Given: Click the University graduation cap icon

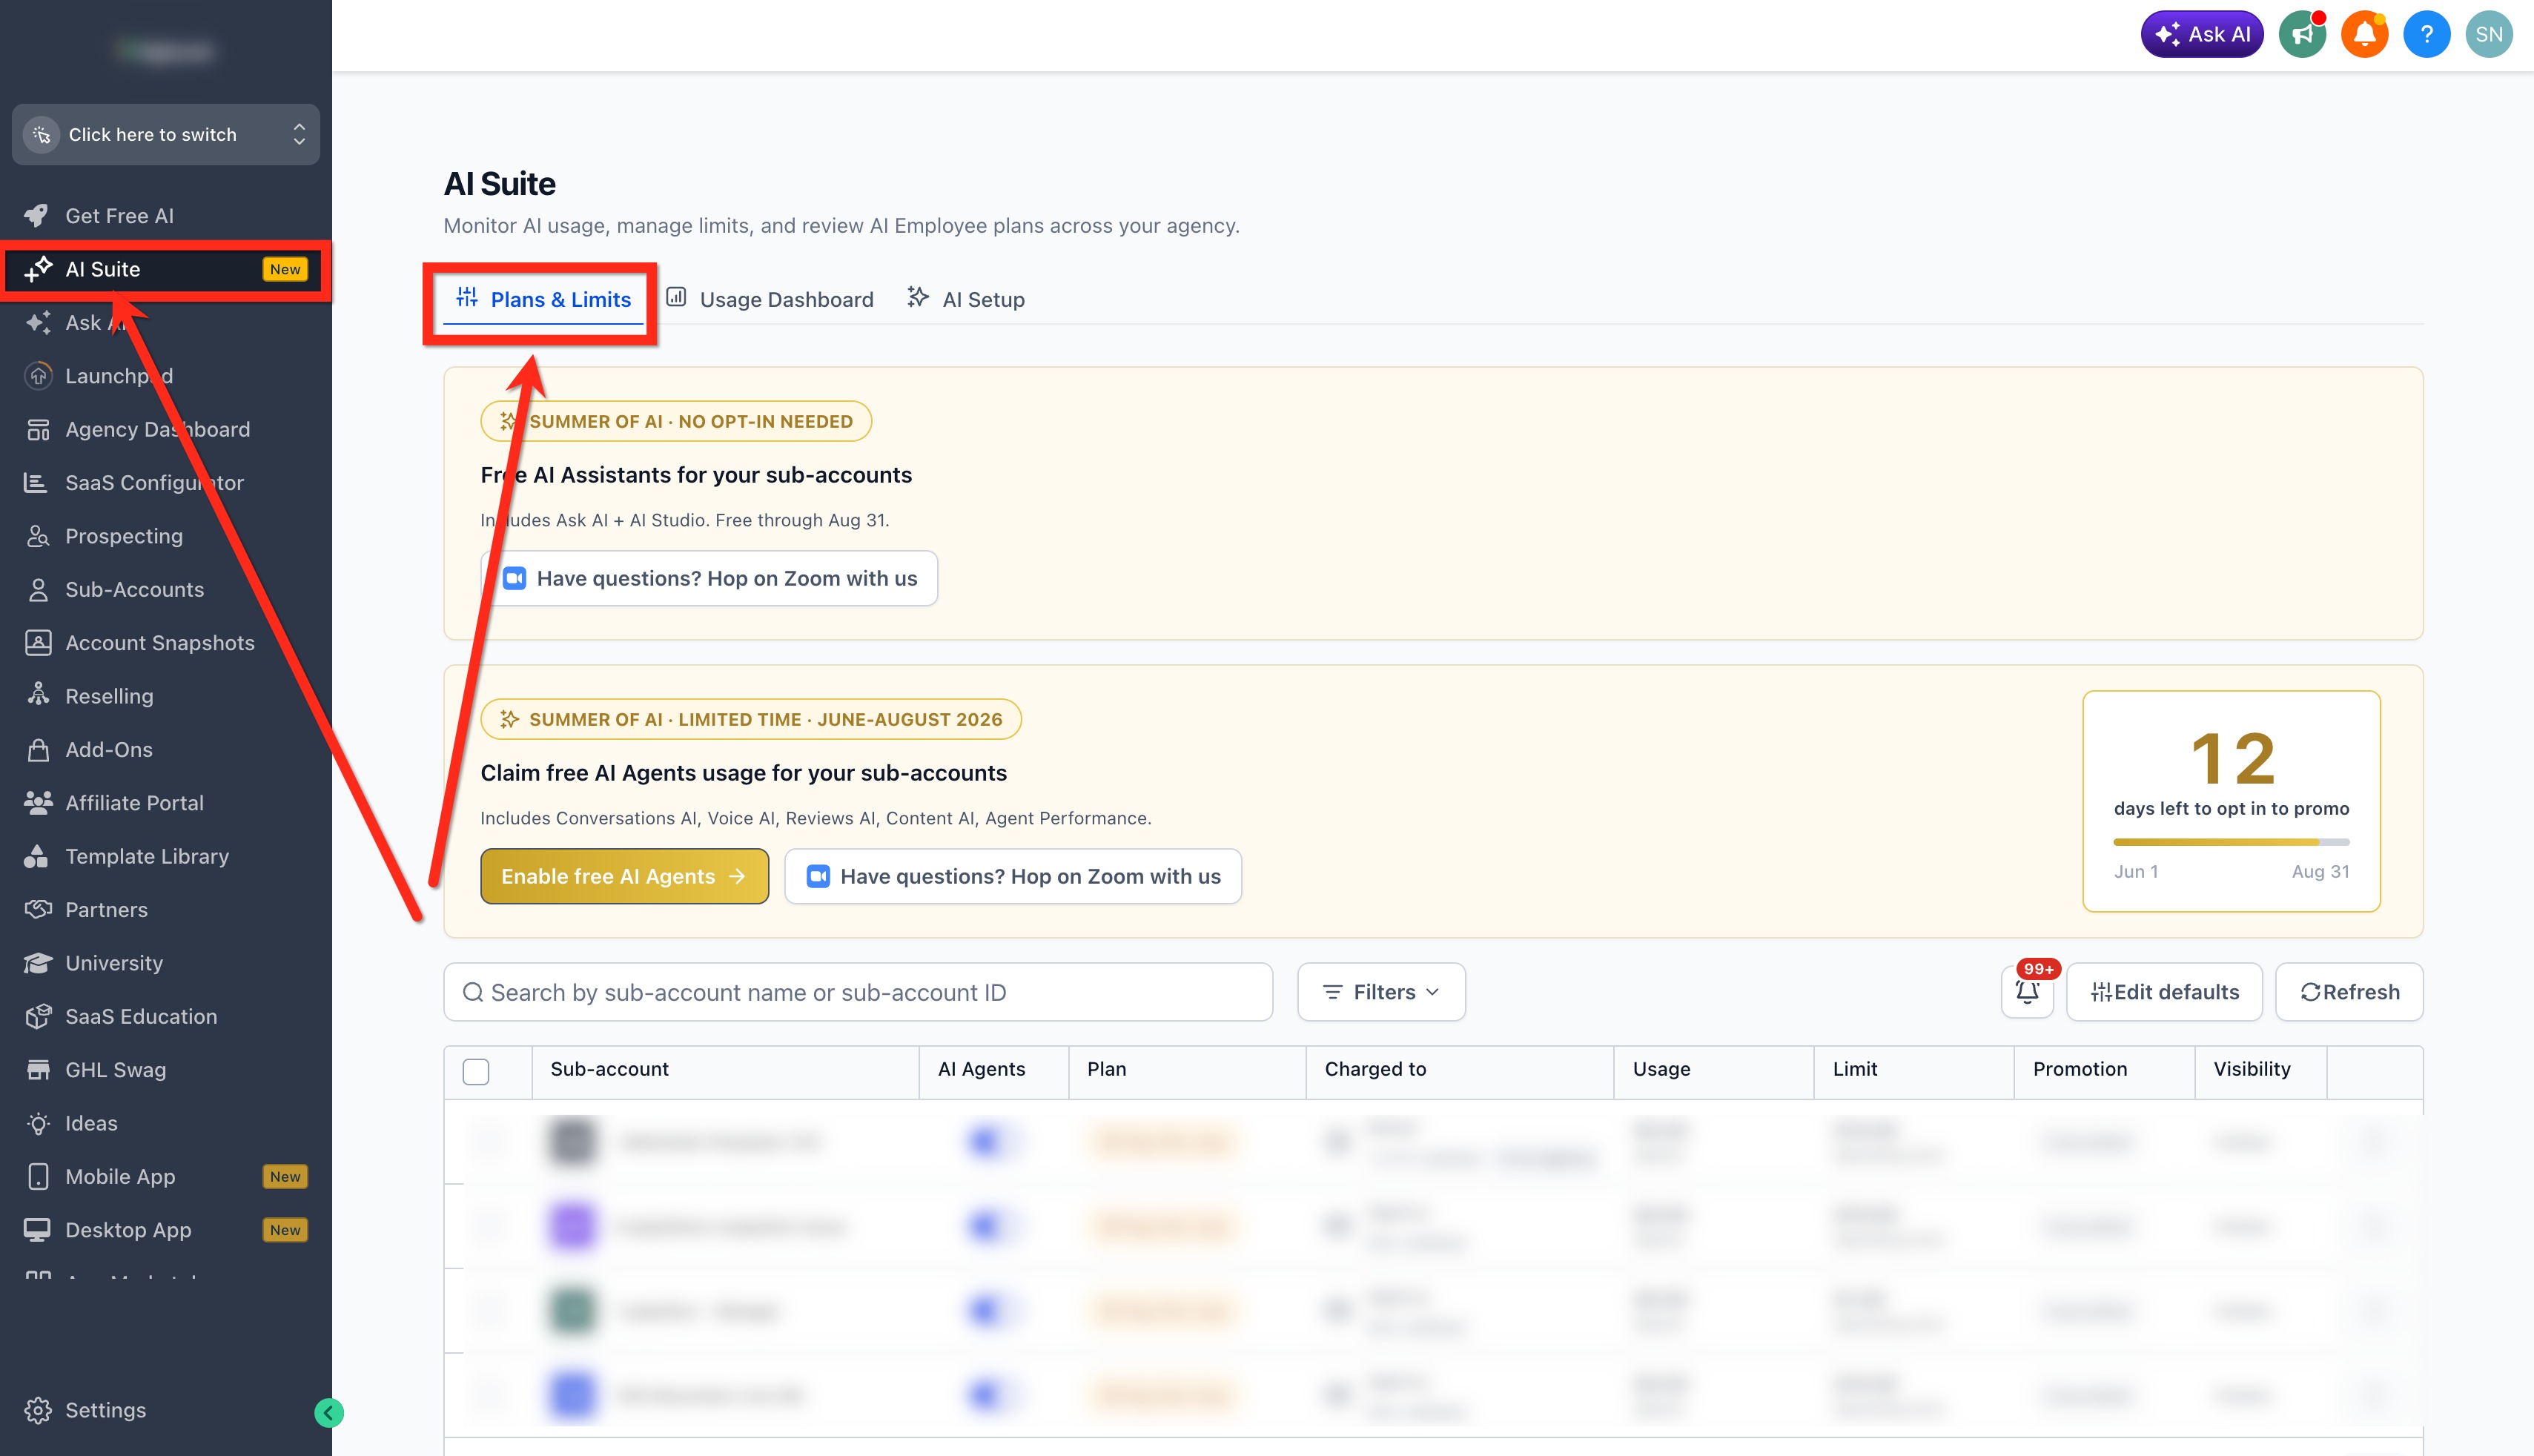Looking at the screenshot, I should click(x=38, y=963).
